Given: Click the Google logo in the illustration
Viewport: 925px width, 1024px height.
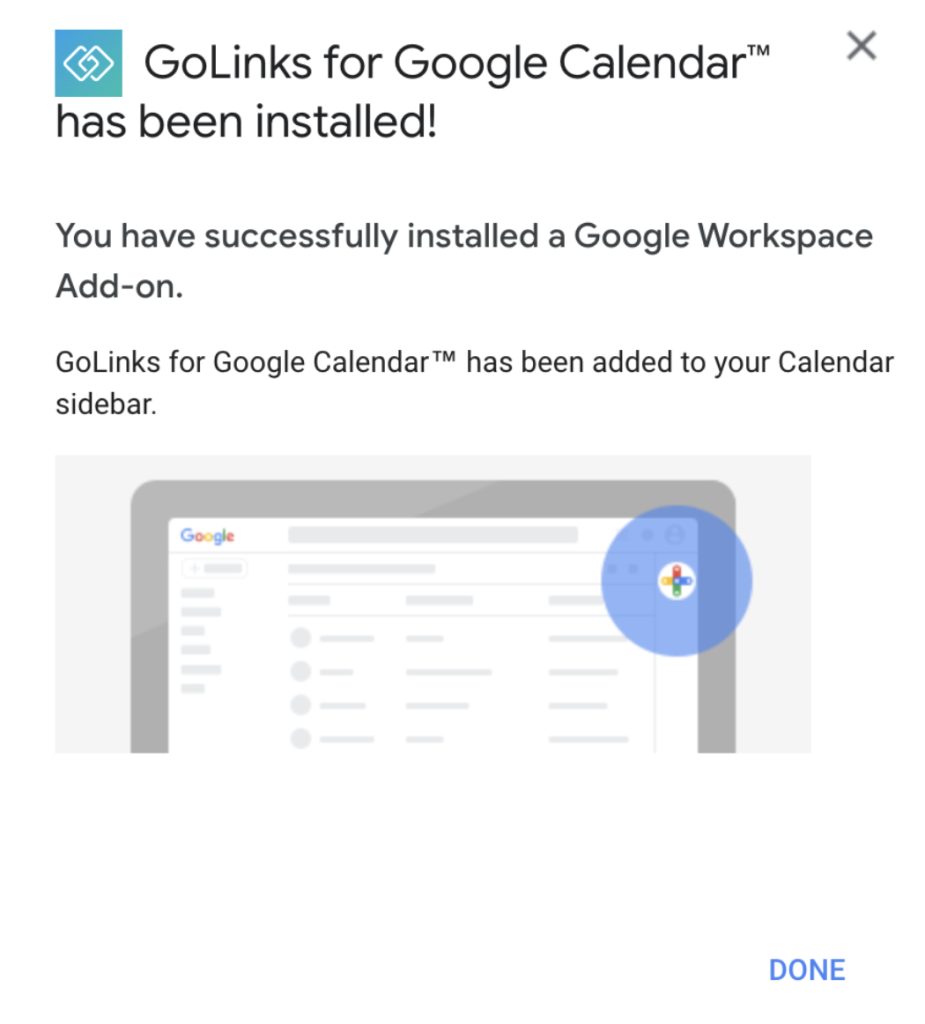Looking at the screenshot, I should [206, 535].
